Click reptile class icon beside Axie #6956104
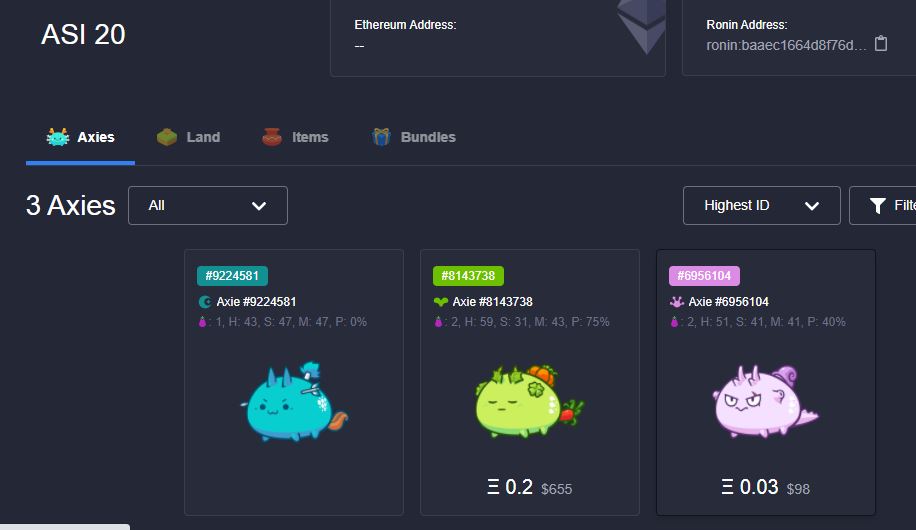The width and height of the screenshot is (916, 530). pyautogui.click(x=676, y=302)
